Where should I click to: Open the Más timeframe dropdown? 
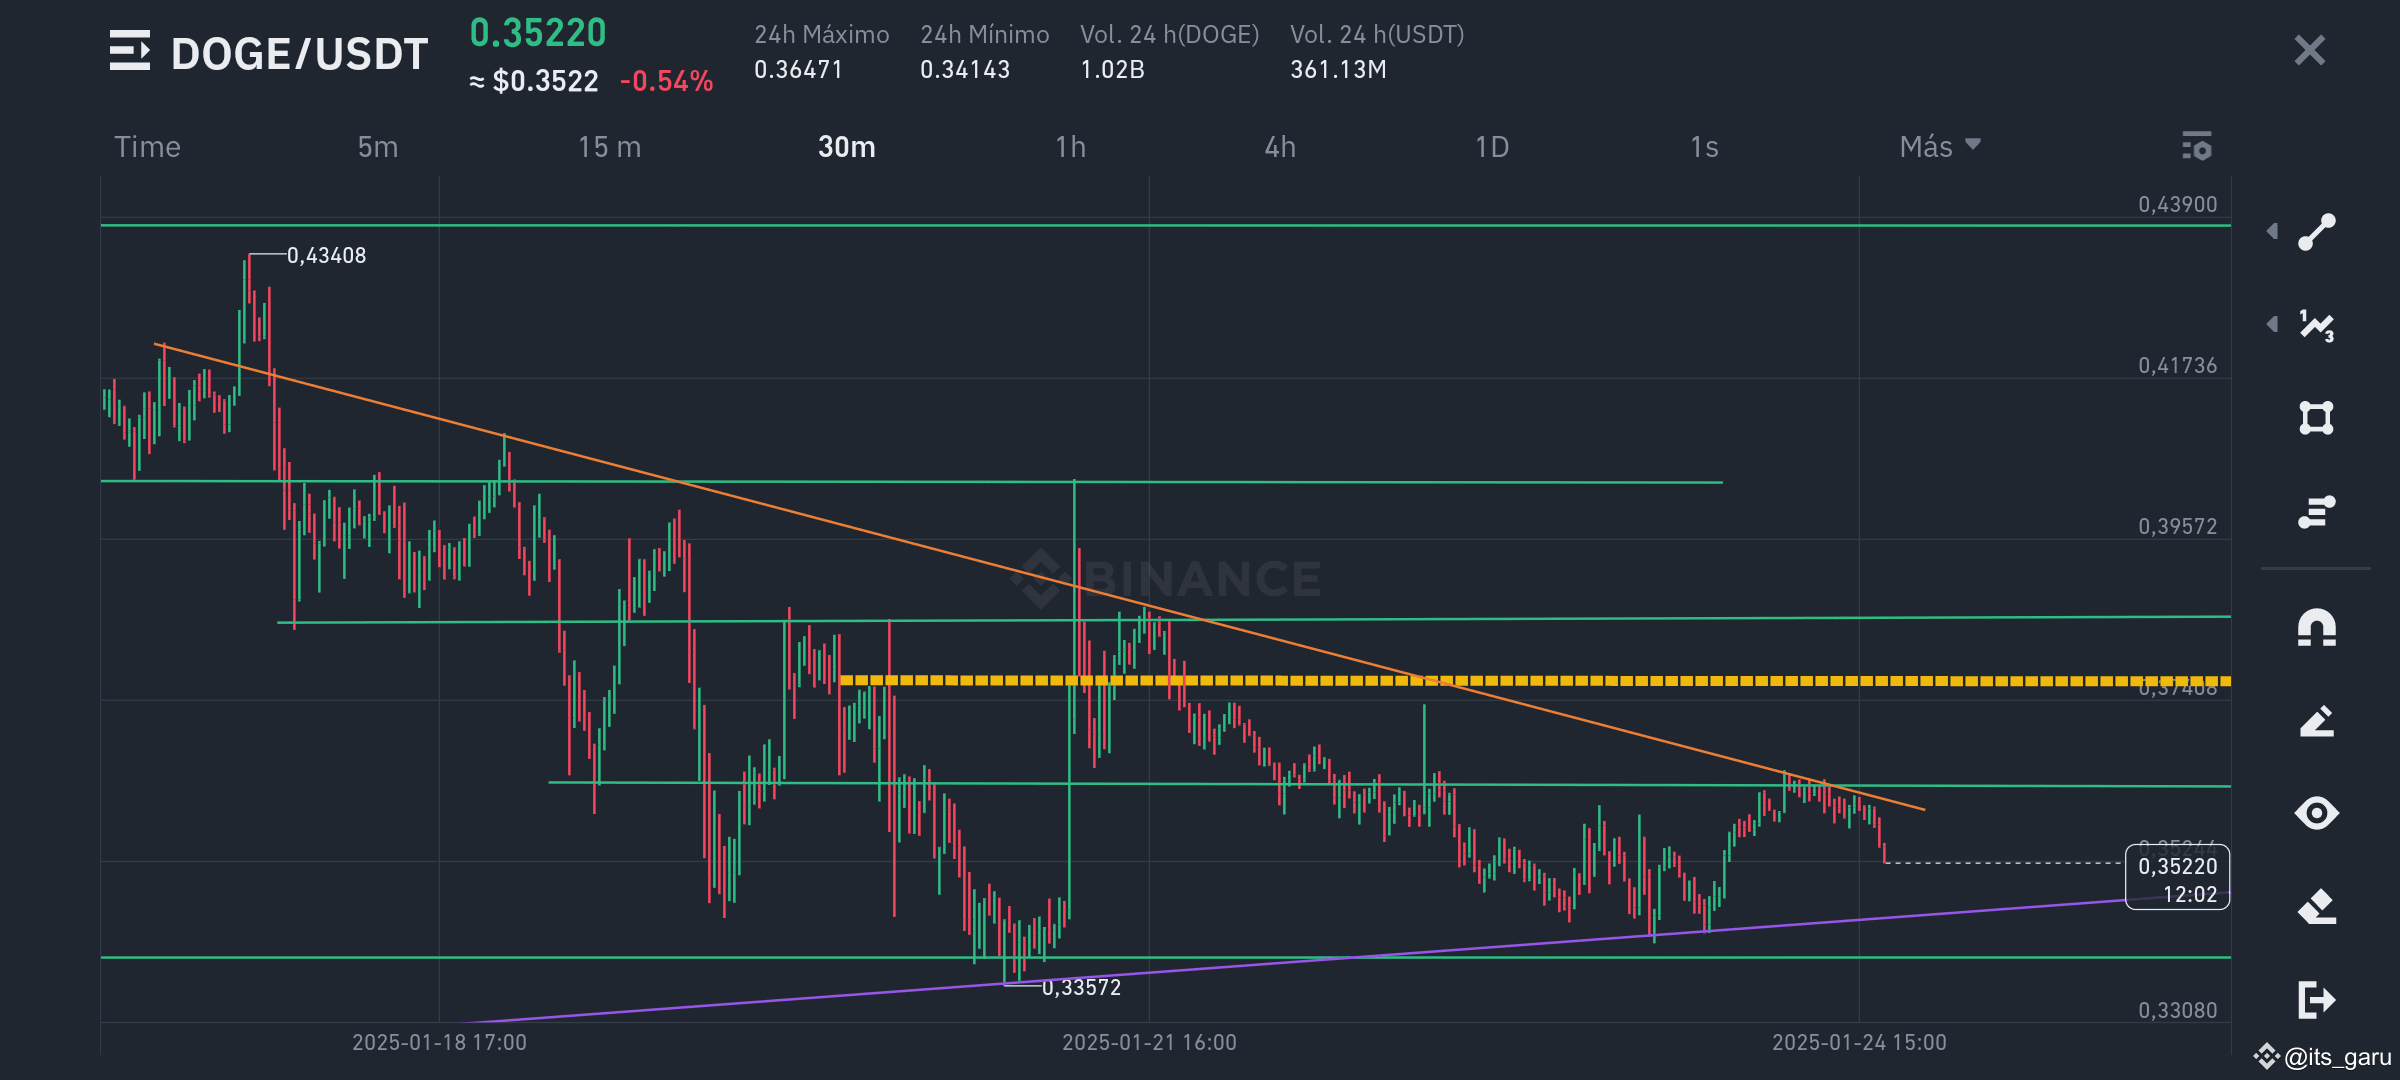tap(1940, 147)
